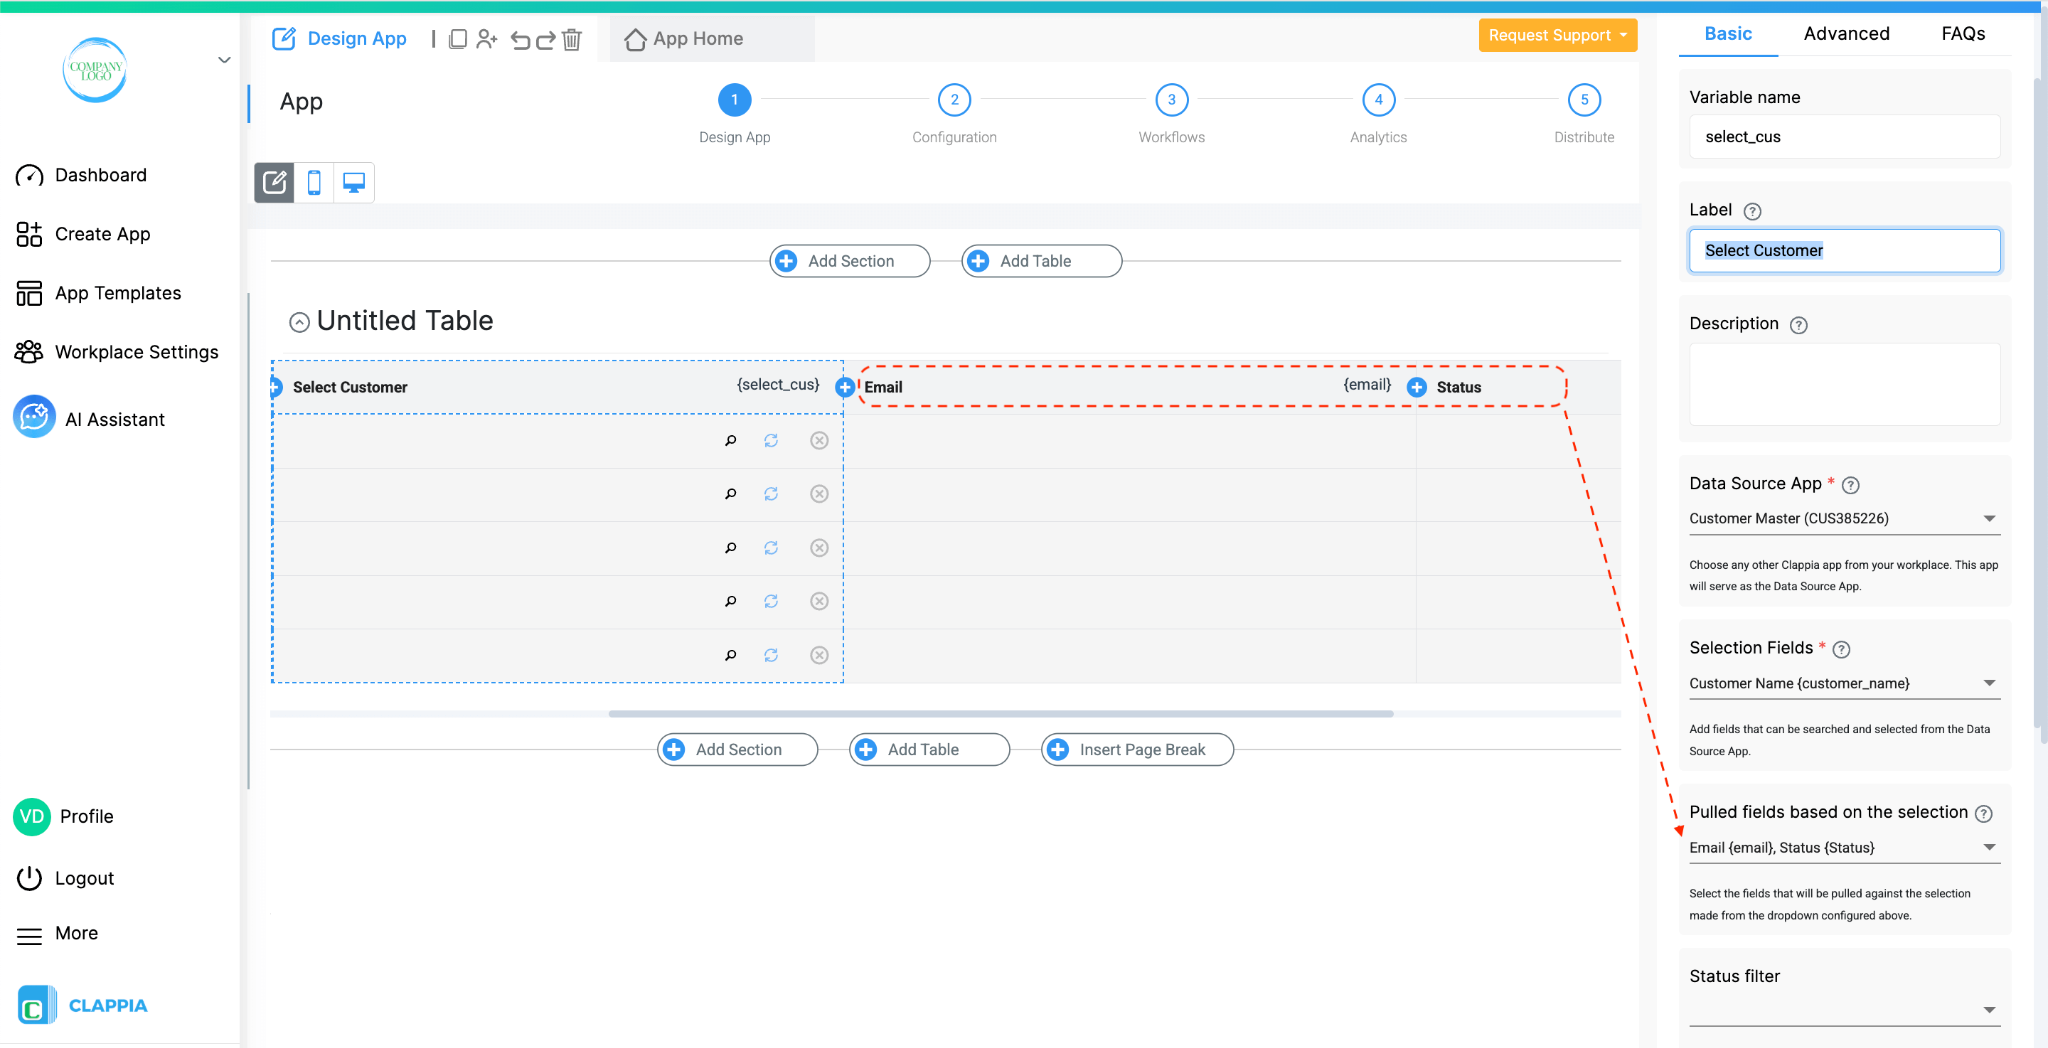Click the search magnifier in the first table row

(731, 440)
